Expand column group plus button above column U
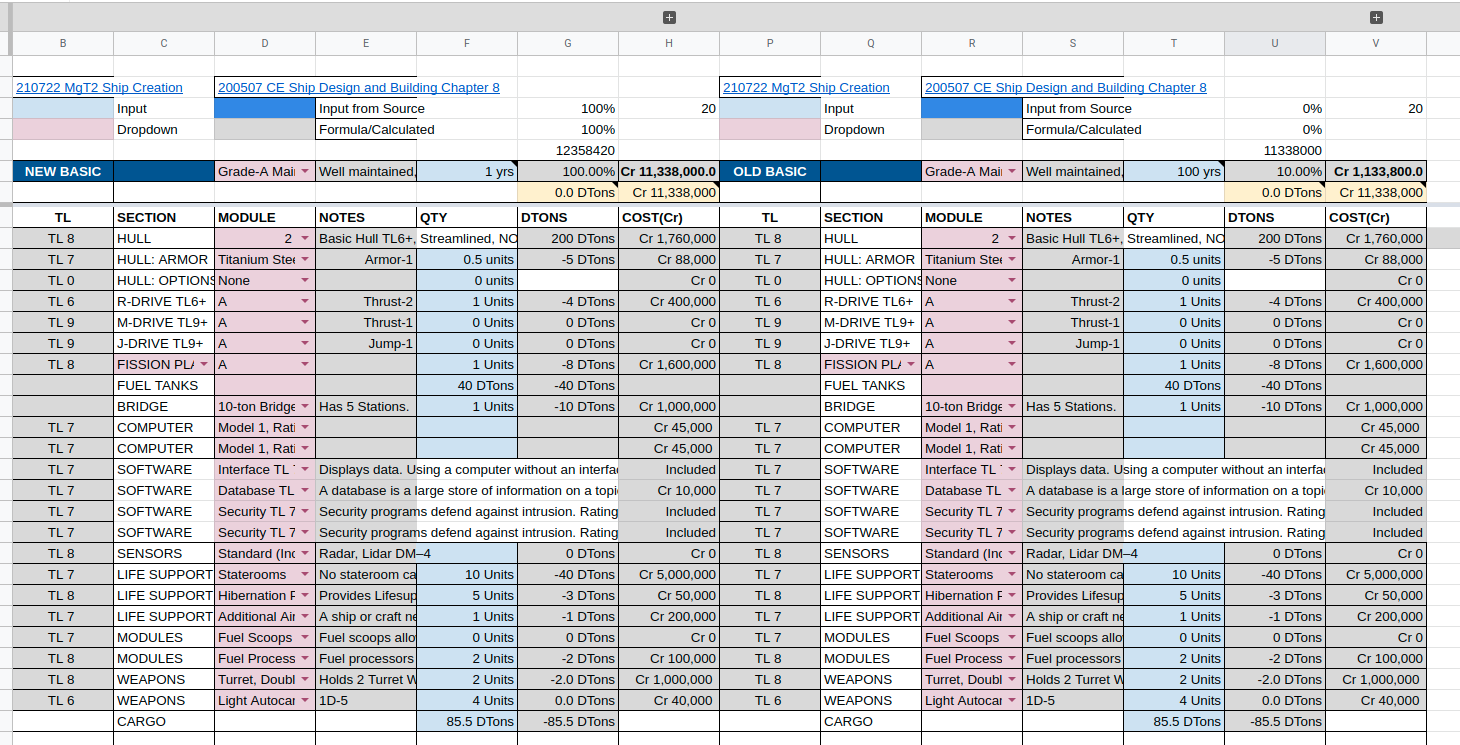This screenshot has height=745, width=1460. 1376,17
